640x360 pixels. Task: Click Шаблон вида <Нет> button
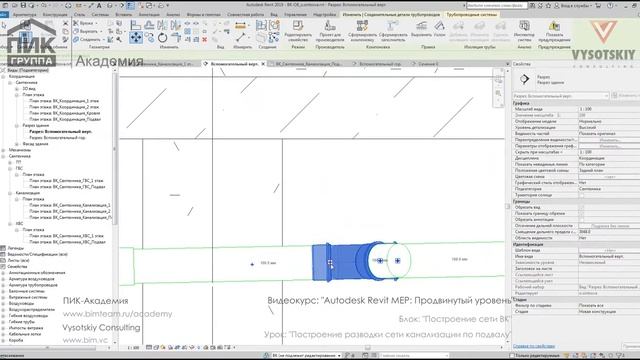[x=610, y=250]
